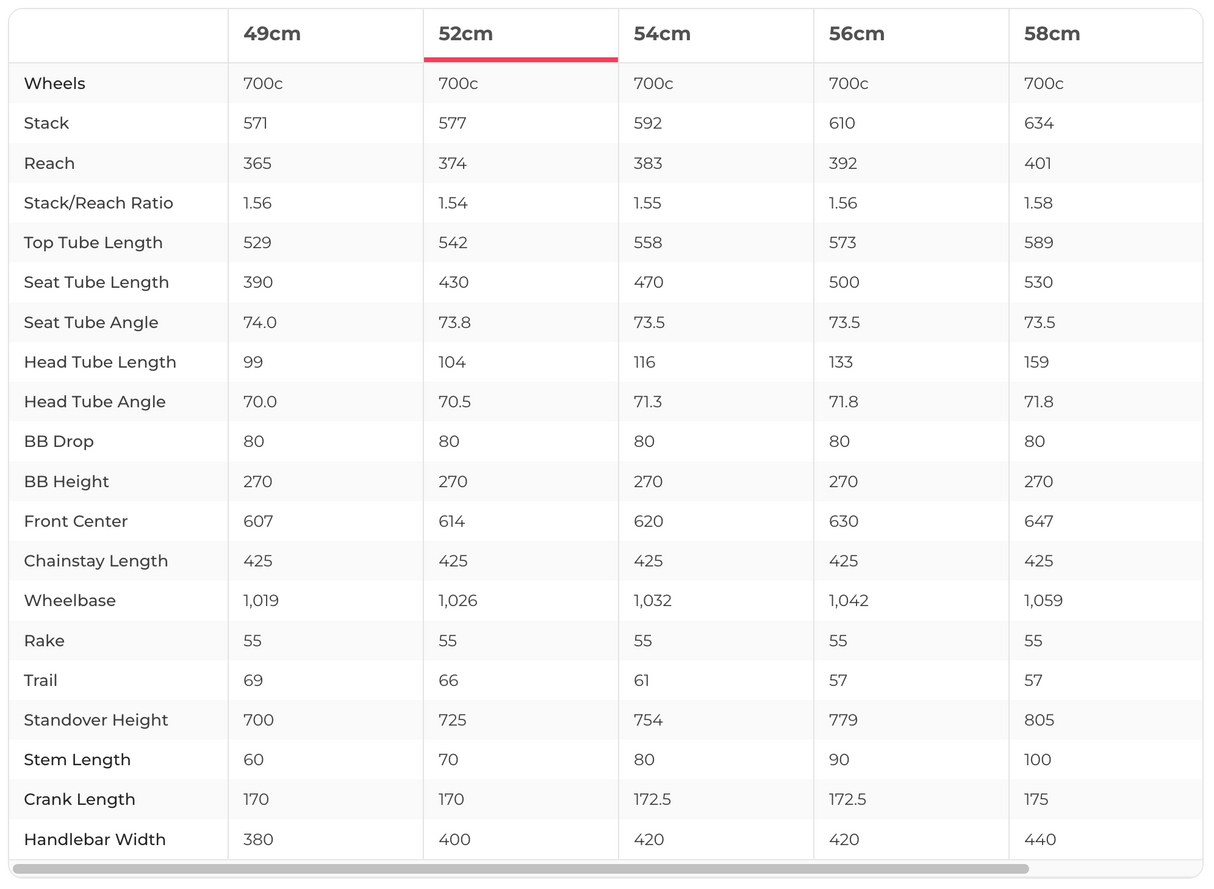This screenshot has width=1214, height=889.
Task: Click the 74.0 seat tube angle cell
Action: [260, 323]
